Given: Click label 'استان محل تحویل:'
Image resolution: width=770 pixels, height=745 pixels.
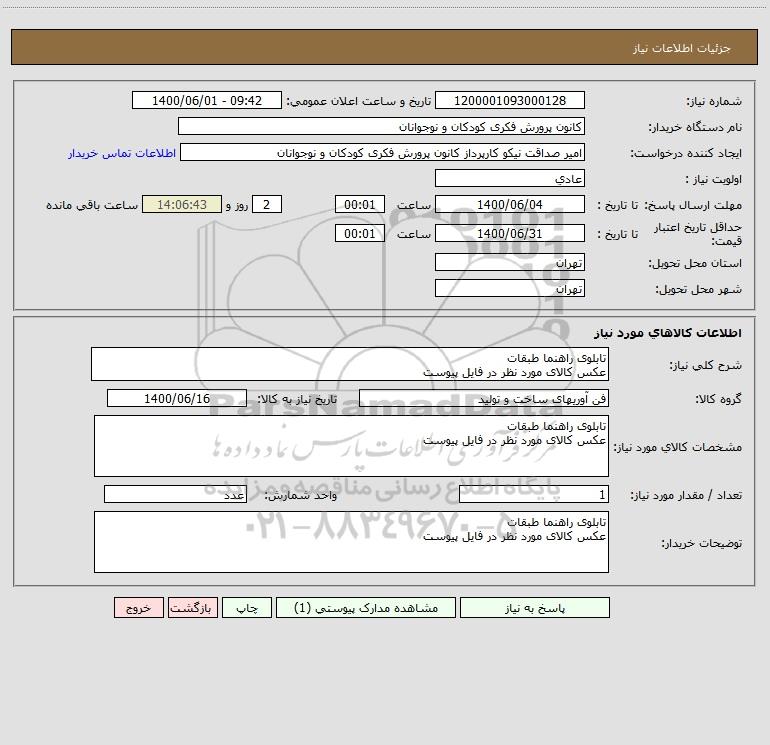Looking at the screenshot, I should pos(695,264).
